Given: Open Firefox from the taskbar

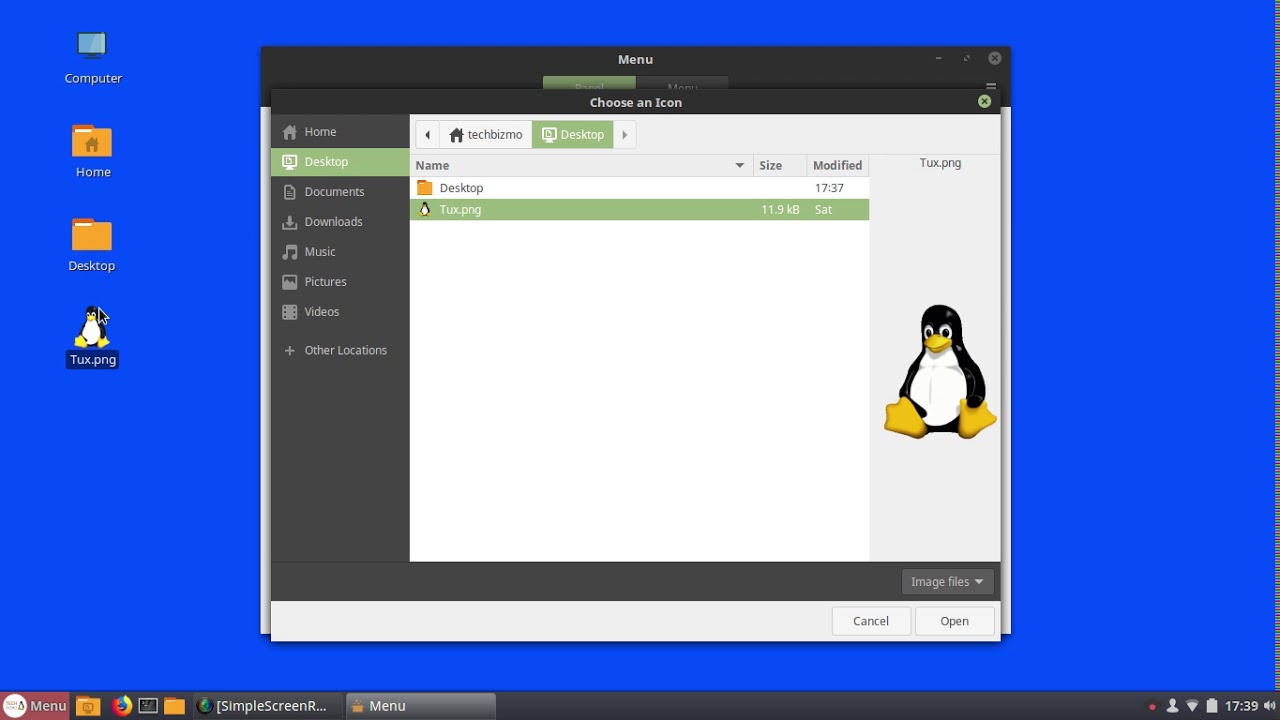Looking at the screenshot, I should (121, 706).
